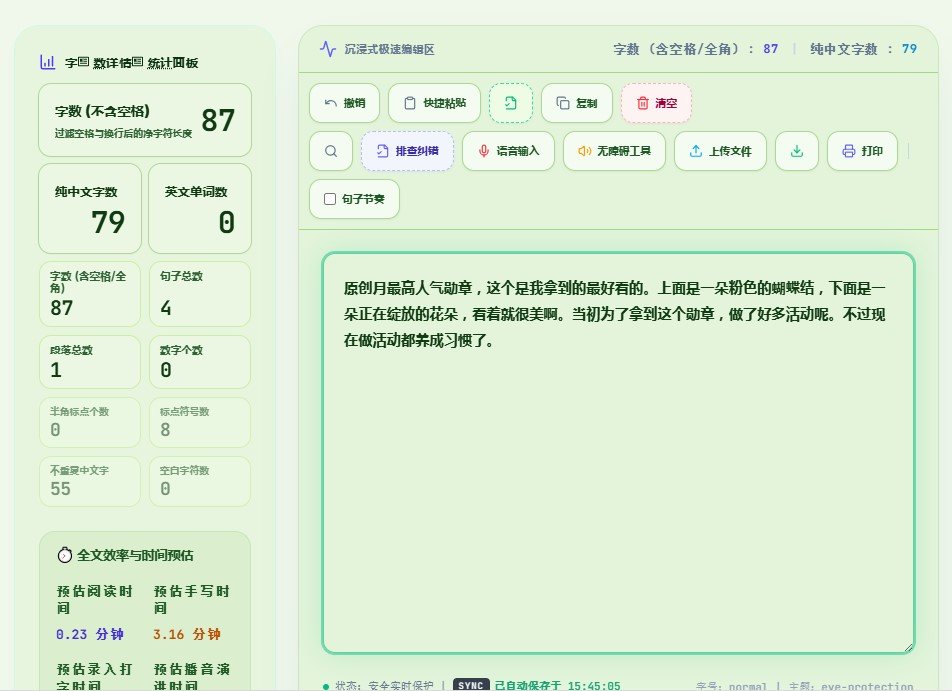
Task: Select the 纯中文字数 79 card
Action: 90,208
